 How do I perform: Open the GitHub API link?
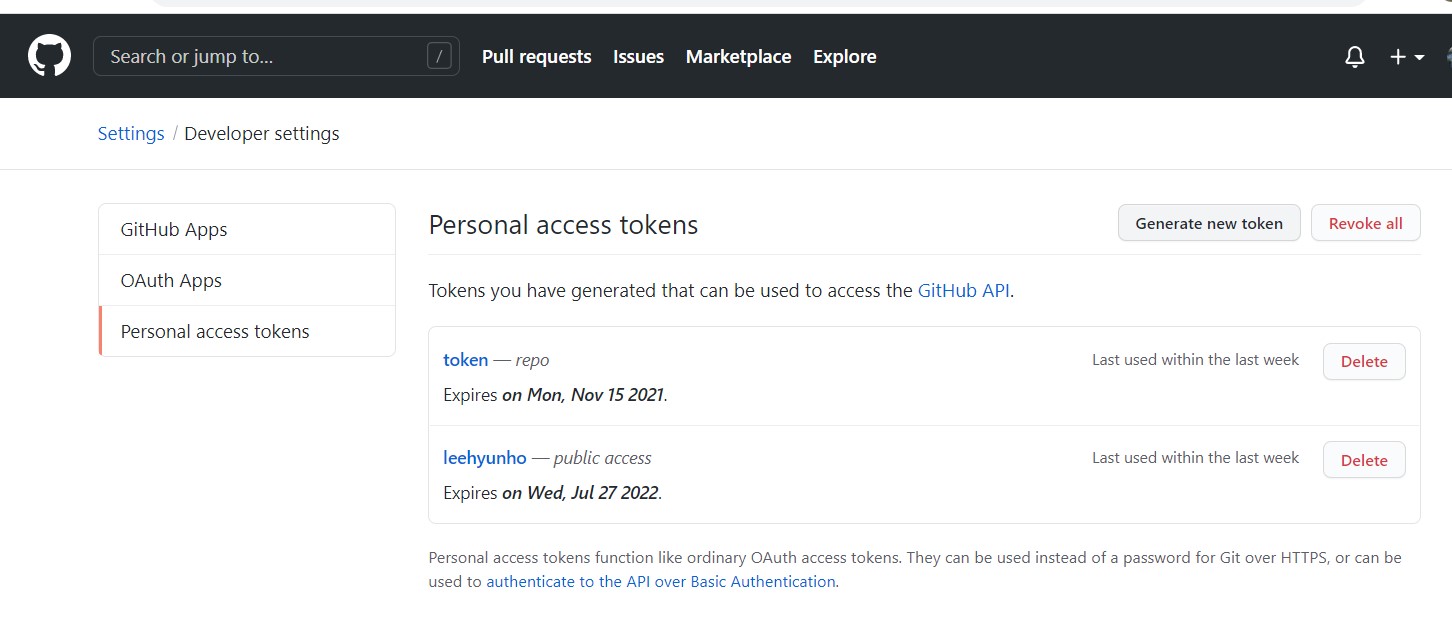click(963, 290)
